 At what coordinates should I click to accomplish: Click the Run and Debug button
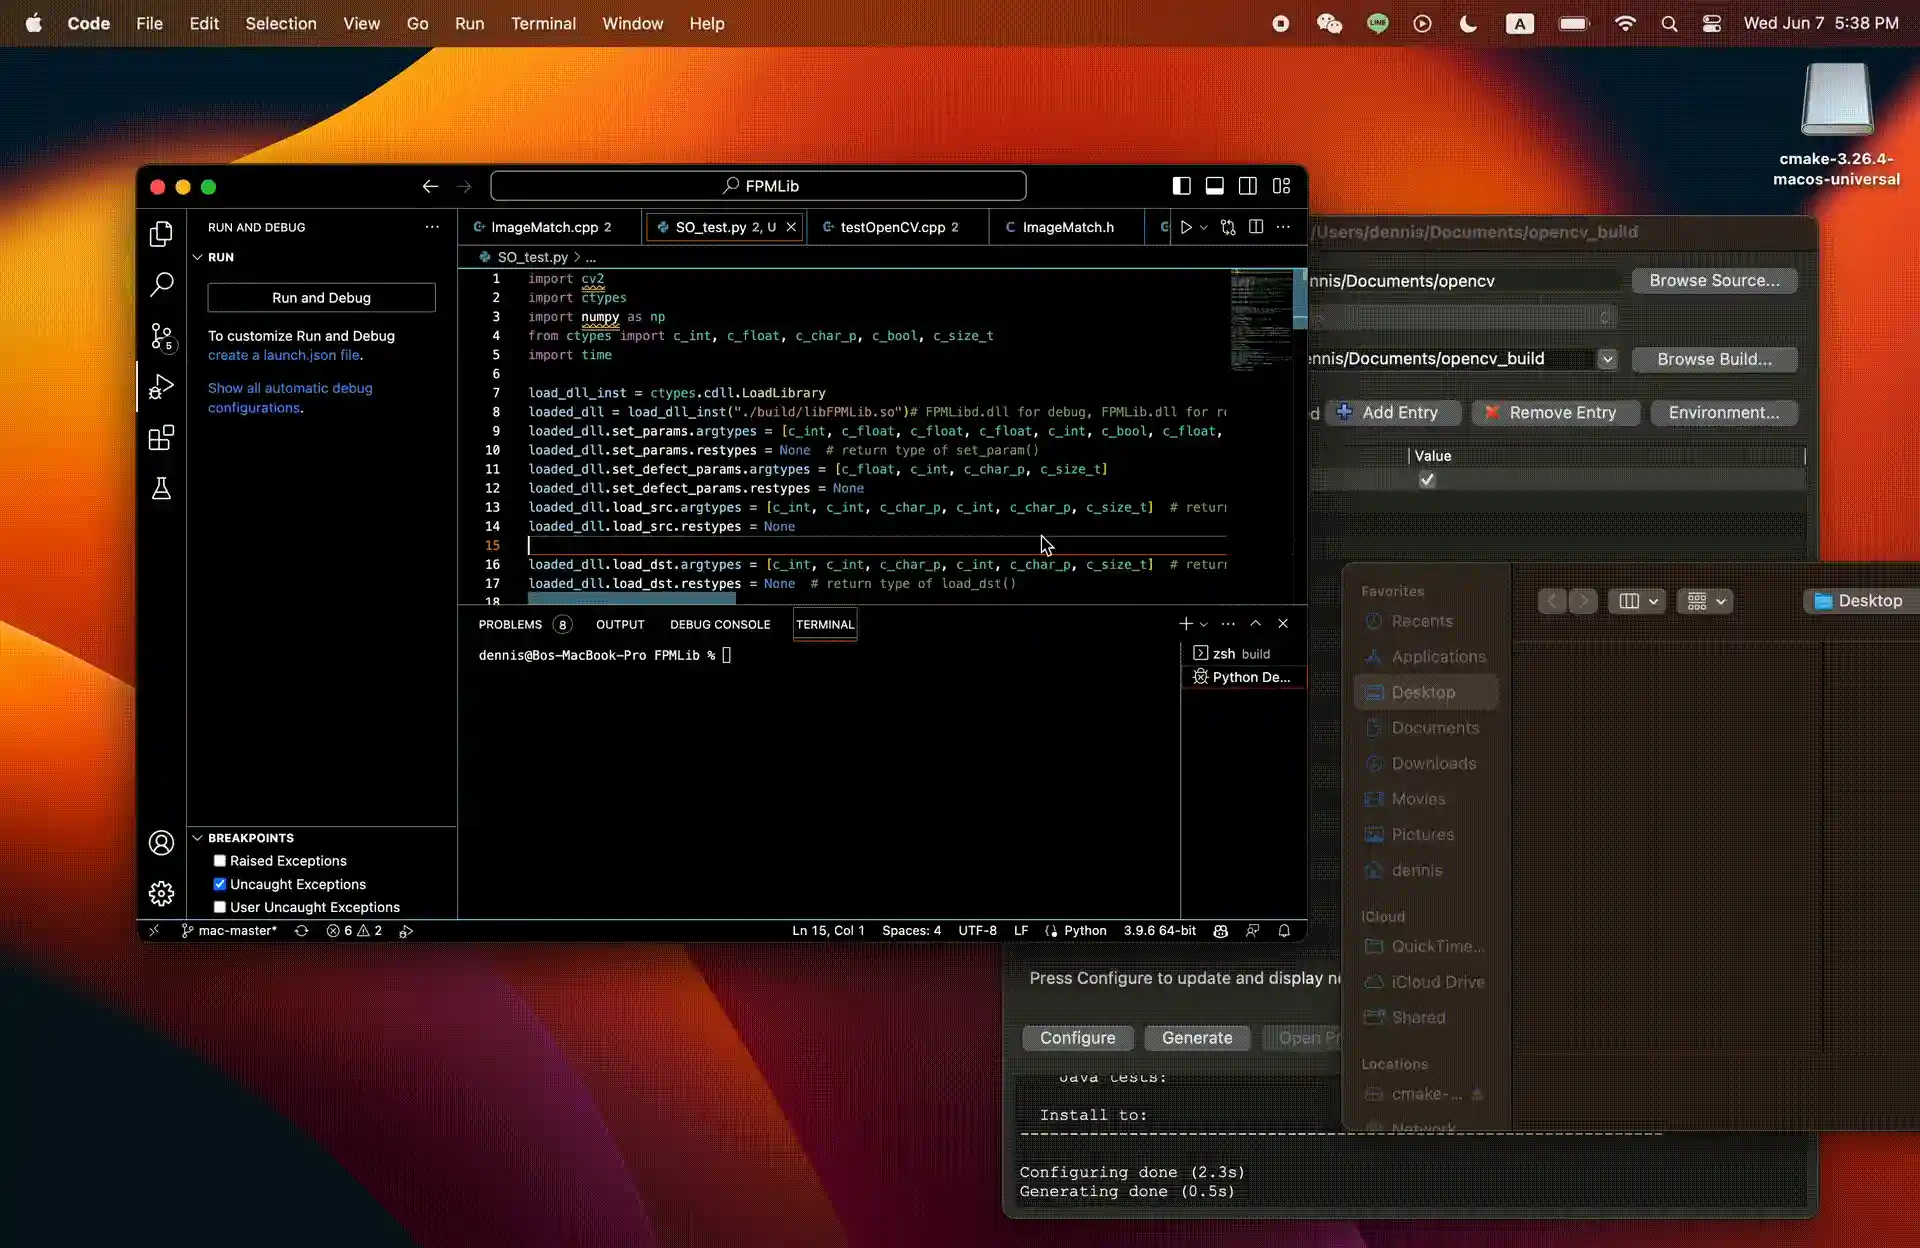[x=321, y=298]
